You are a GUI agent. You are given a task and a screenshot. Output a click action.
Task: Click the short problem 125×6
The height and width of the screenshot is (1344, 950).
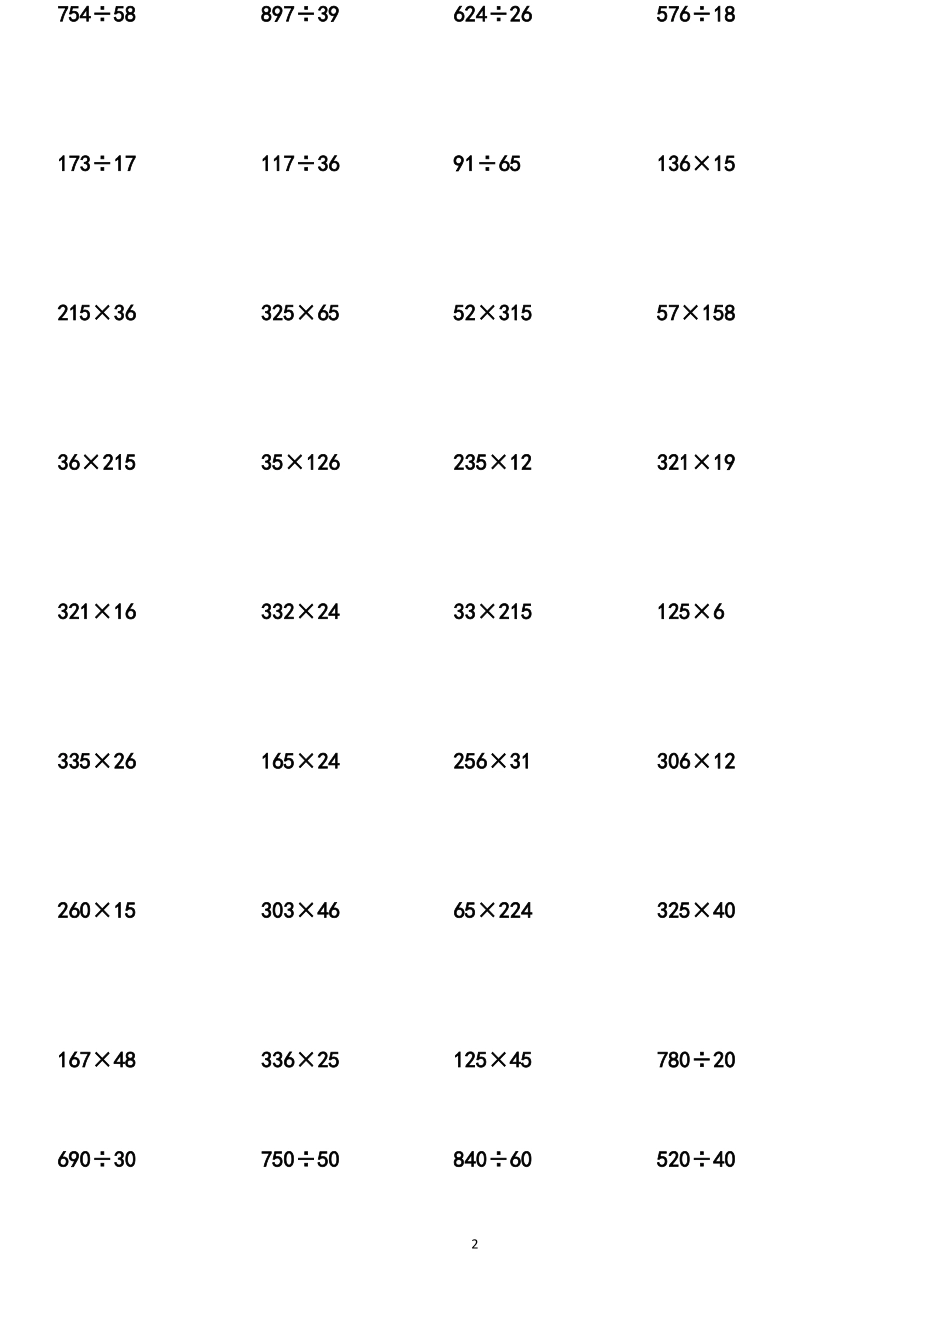click(690, 612)
